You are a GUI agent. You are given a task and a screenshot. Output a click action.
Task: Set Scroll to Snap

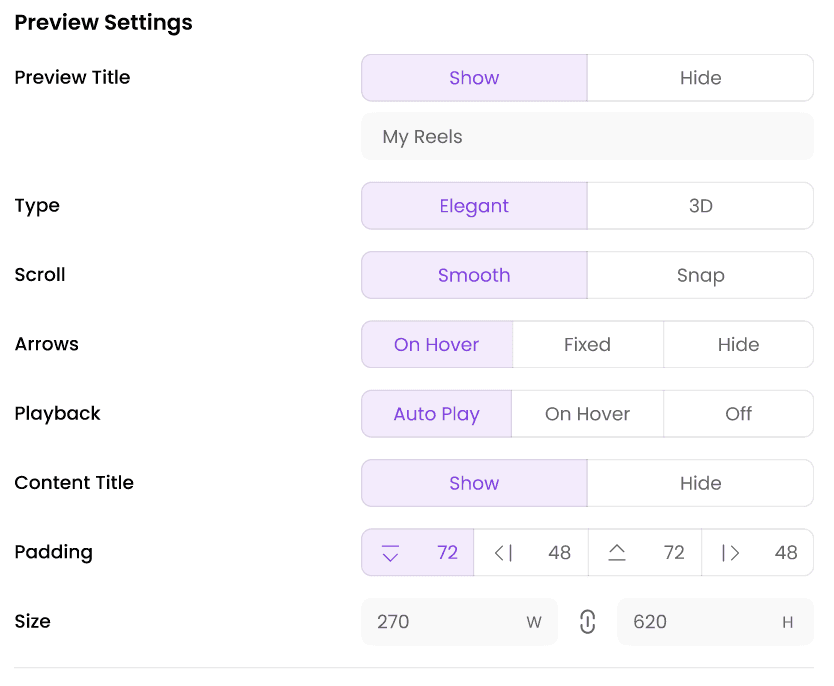(x=700, y=275)
